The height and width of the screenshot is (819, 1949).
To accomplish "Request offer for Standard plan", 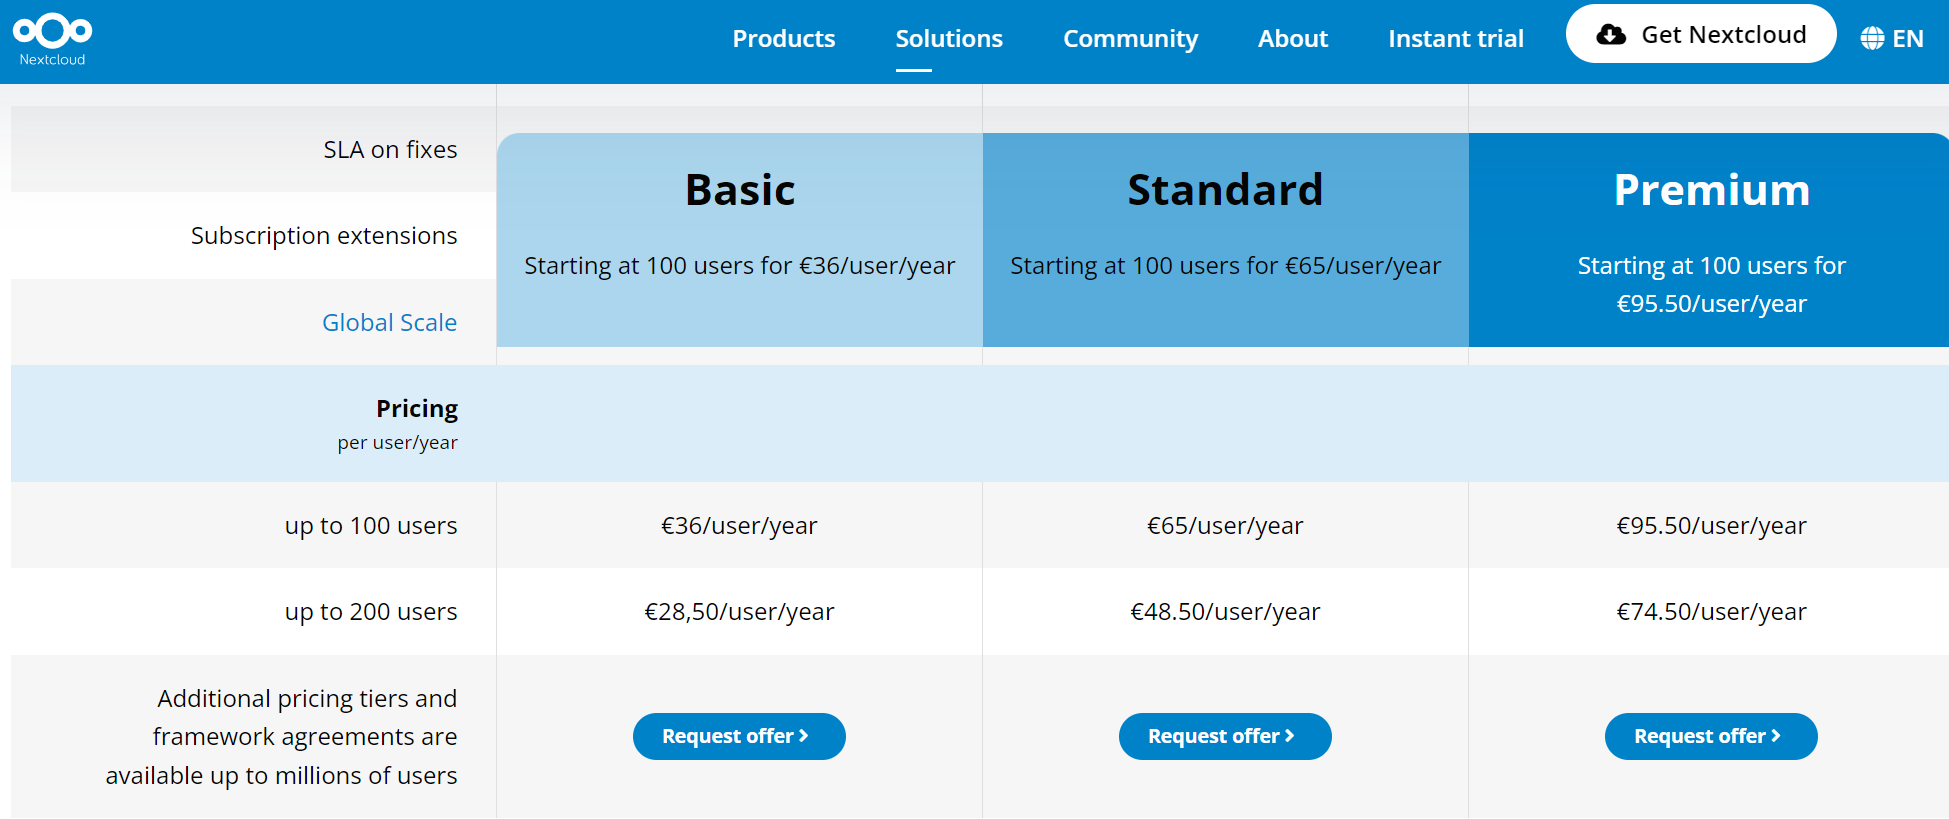I will point(1224,736).
